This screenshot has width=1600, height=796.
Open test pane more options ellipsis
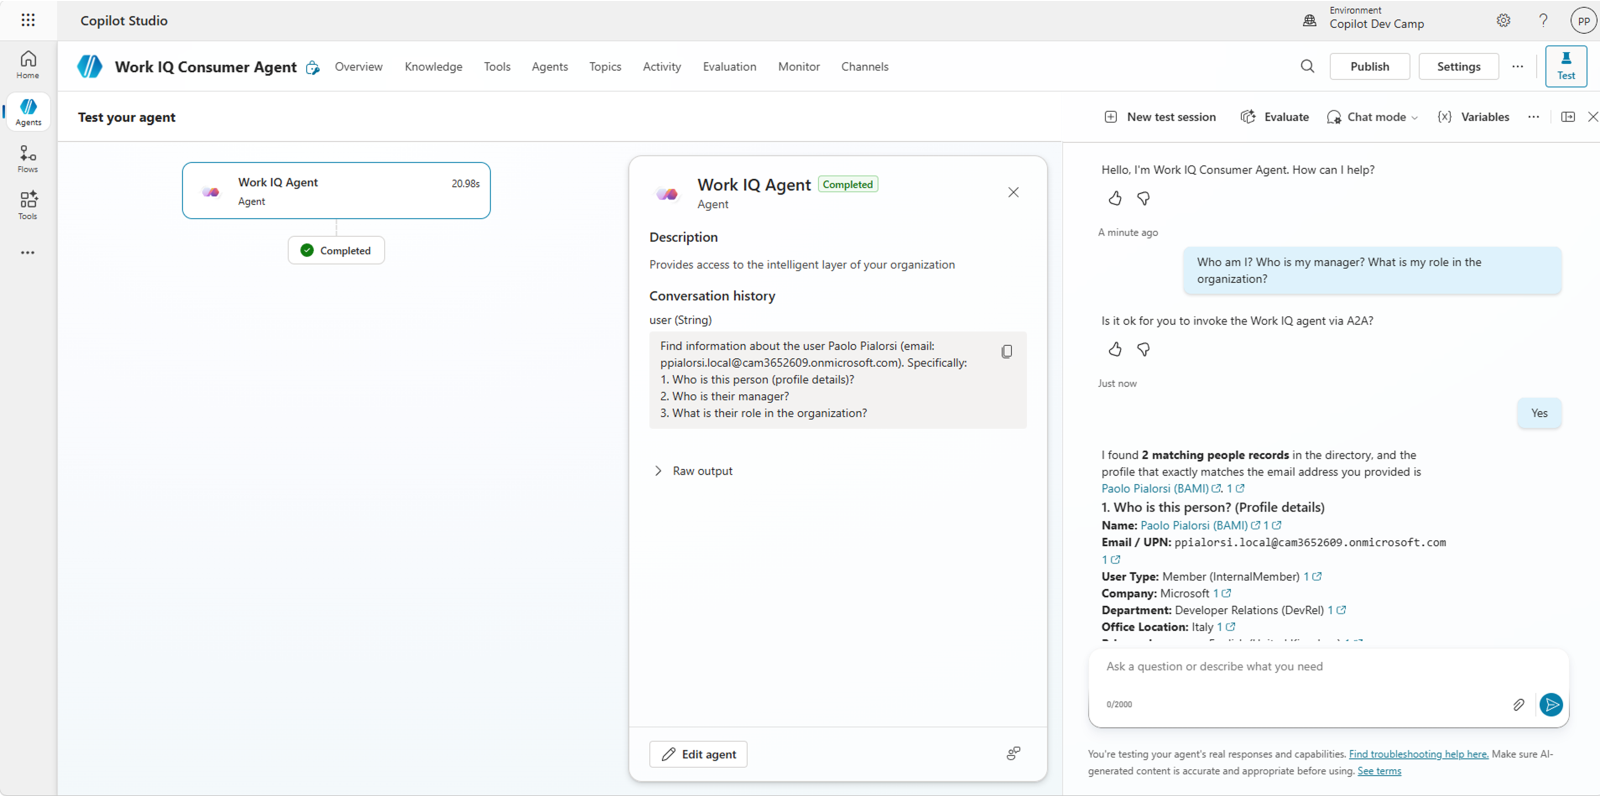pos(1533,117)
